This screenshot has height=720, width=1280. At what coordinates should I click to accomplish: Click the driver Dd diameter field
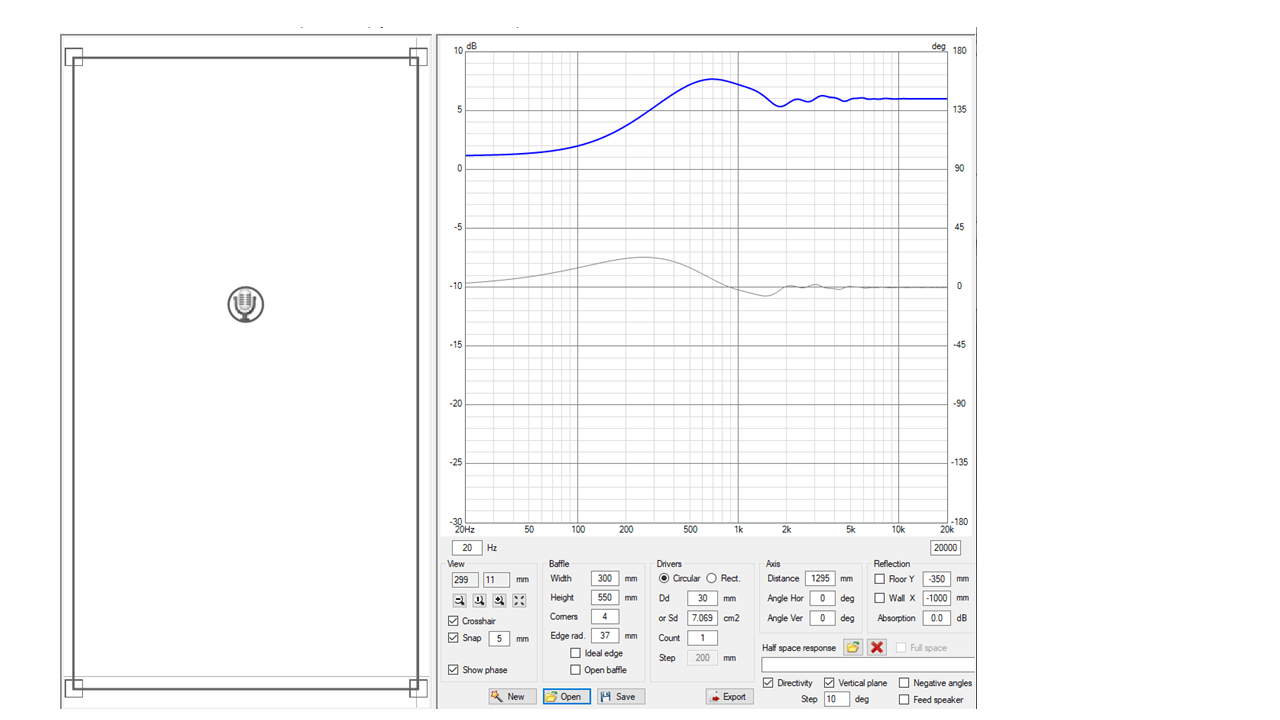(x=702, y=598)
